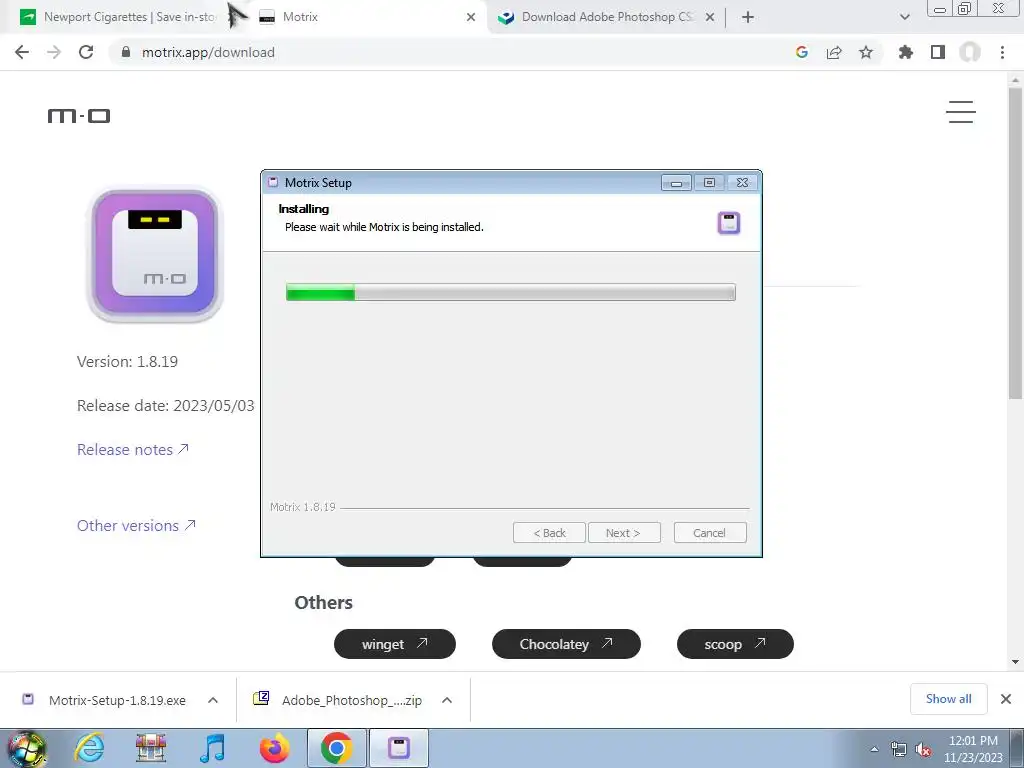Open the Motrix site hamburger menu

(961, 112)
